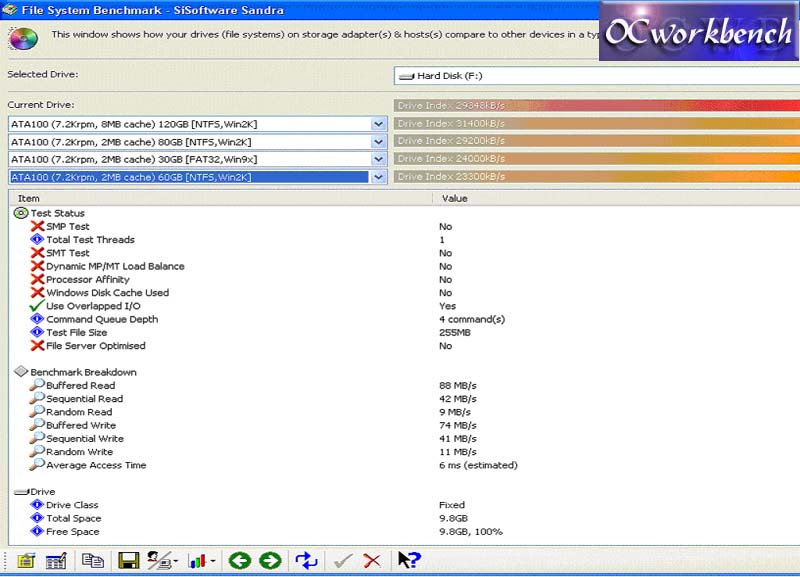Select the Drive Class row
This screenshot has width=800, height=577.
tap(404, 505)
